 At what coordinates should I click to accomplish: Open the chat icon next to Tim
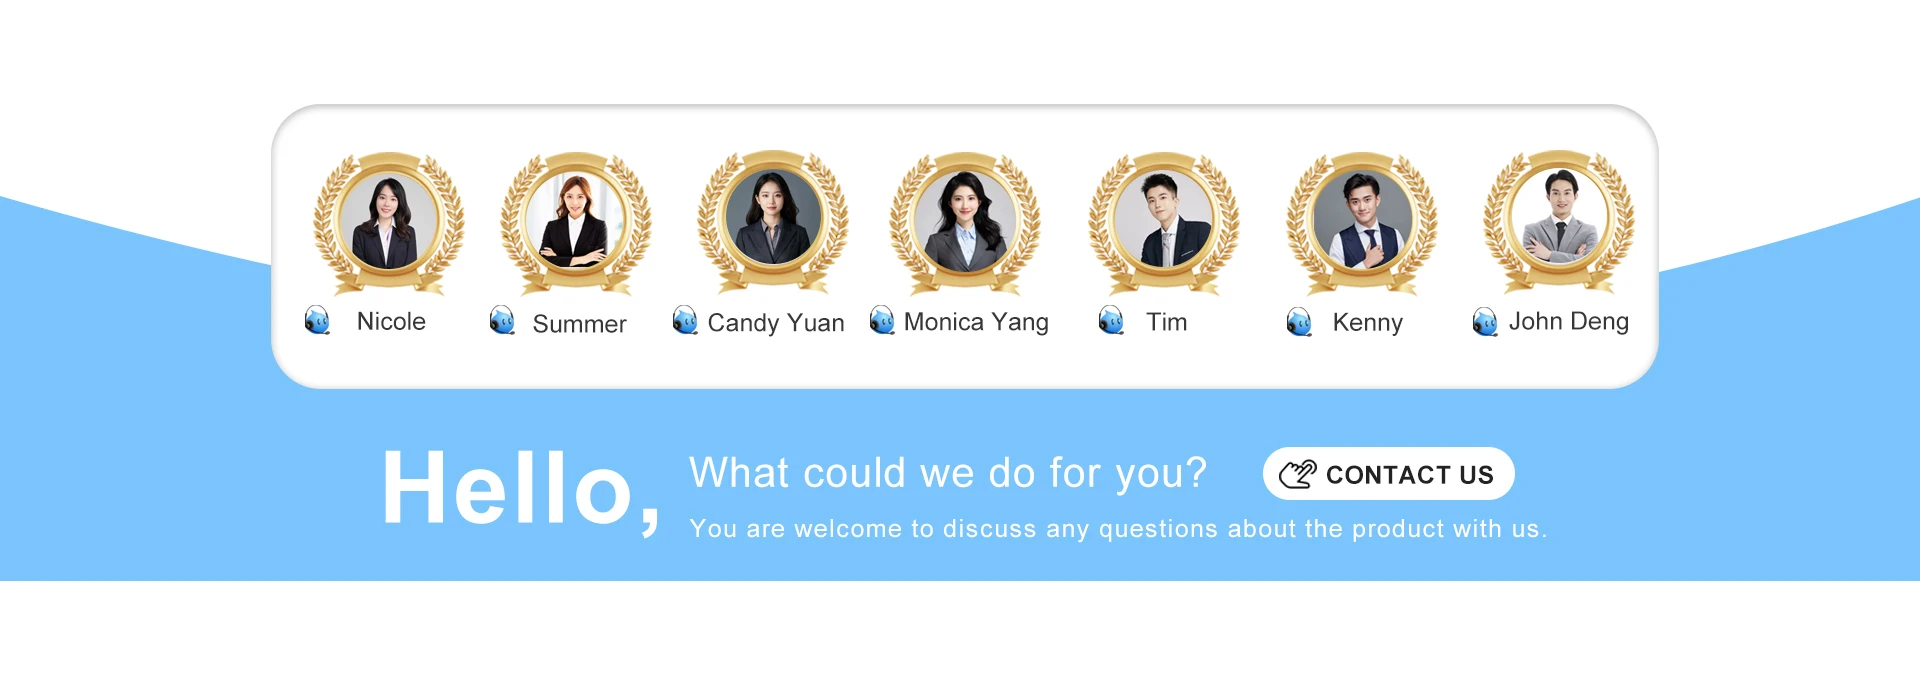coord(1111,320)
